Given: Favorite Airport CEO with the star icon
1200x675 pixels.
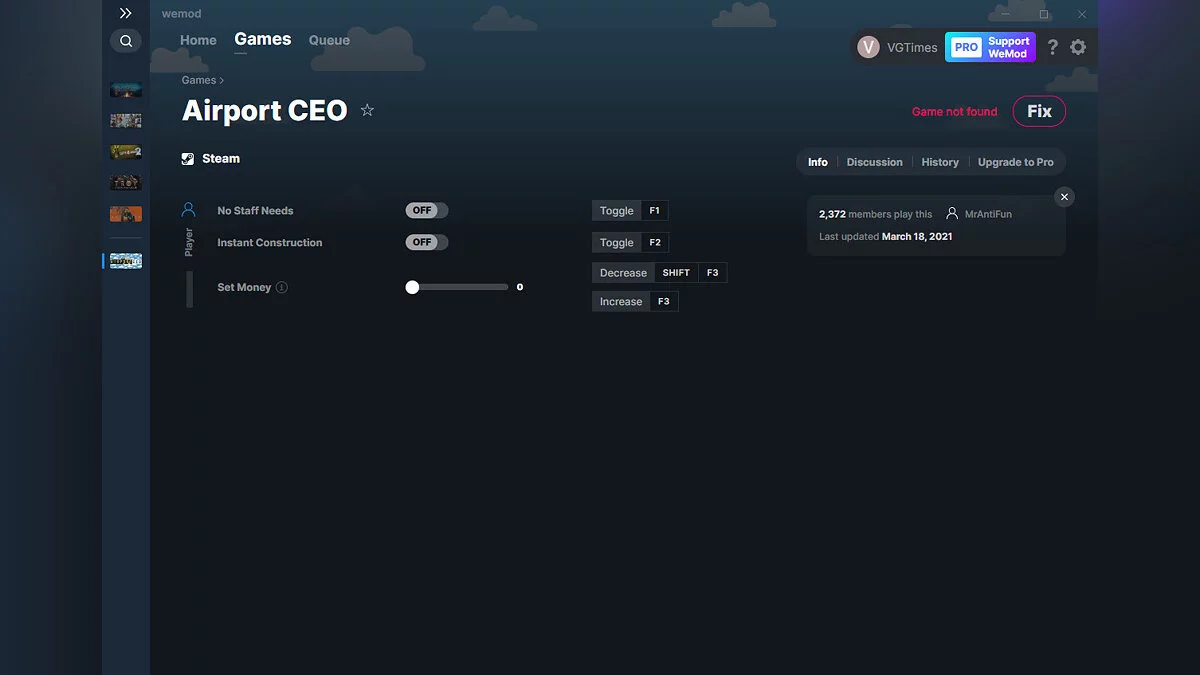Looking at the screenshot, I should coord(367,110).
